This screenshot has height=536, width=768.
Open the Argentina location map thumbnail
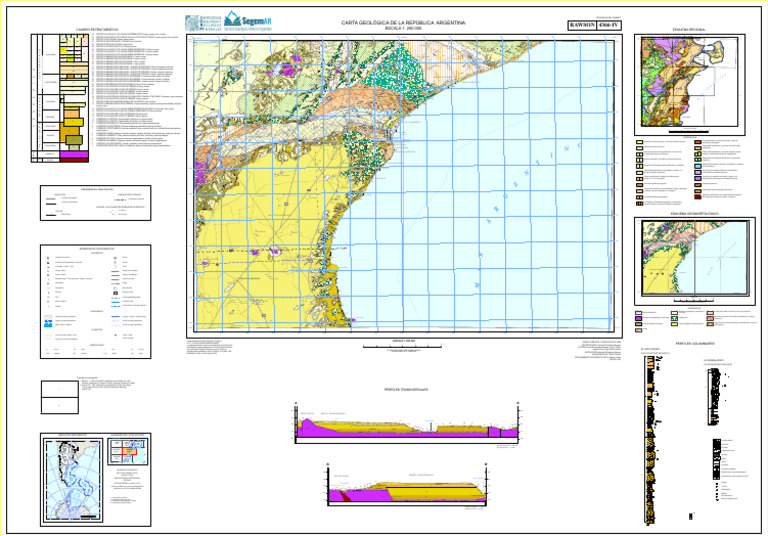coord(73,480)
